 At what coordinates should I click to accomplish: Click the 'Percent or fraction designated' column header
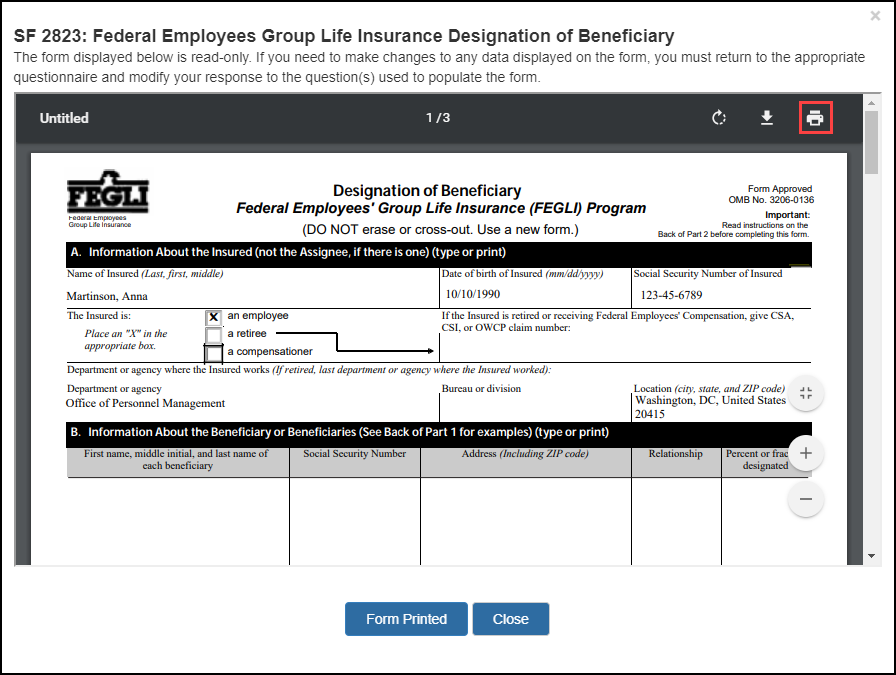click(x=757, y=460)
